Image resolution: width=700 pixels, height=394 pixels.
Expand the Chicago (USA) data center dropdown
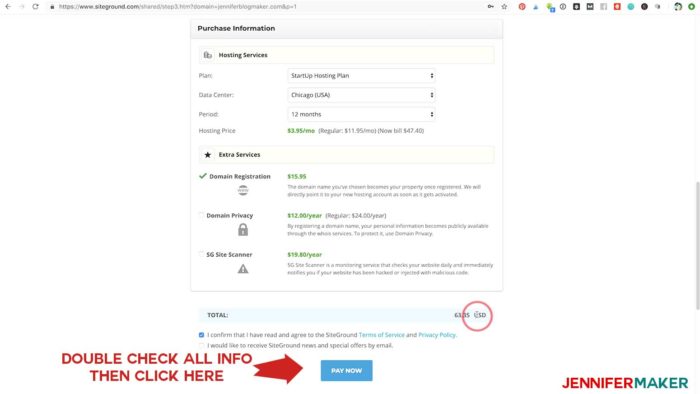(361, 95)
